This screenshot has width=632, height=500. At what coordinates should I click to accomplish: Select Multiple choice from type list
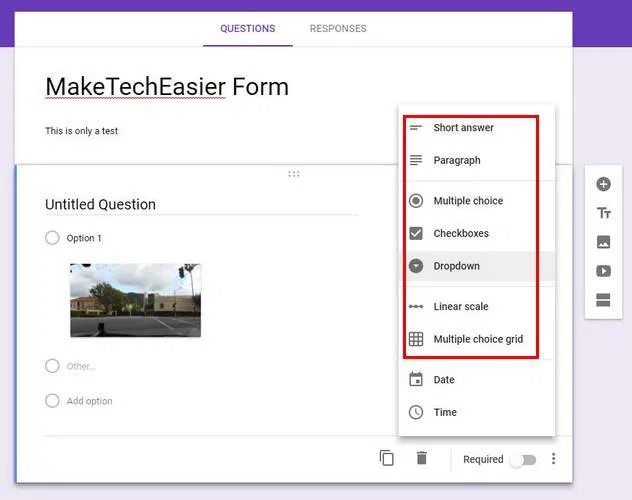pos(467,201)
